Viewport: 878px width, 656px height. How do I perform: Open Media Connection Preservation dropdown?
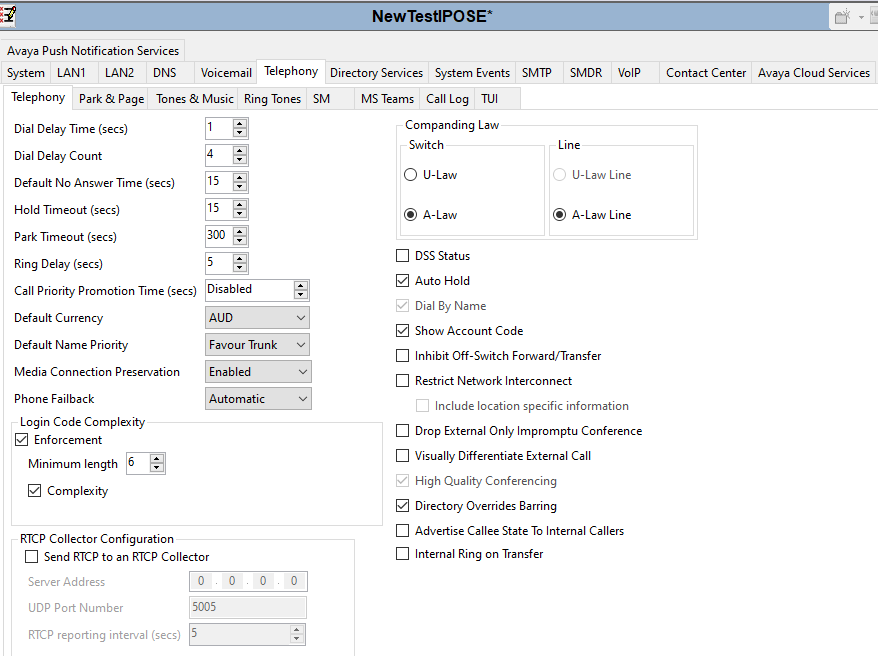pos(258,372)
